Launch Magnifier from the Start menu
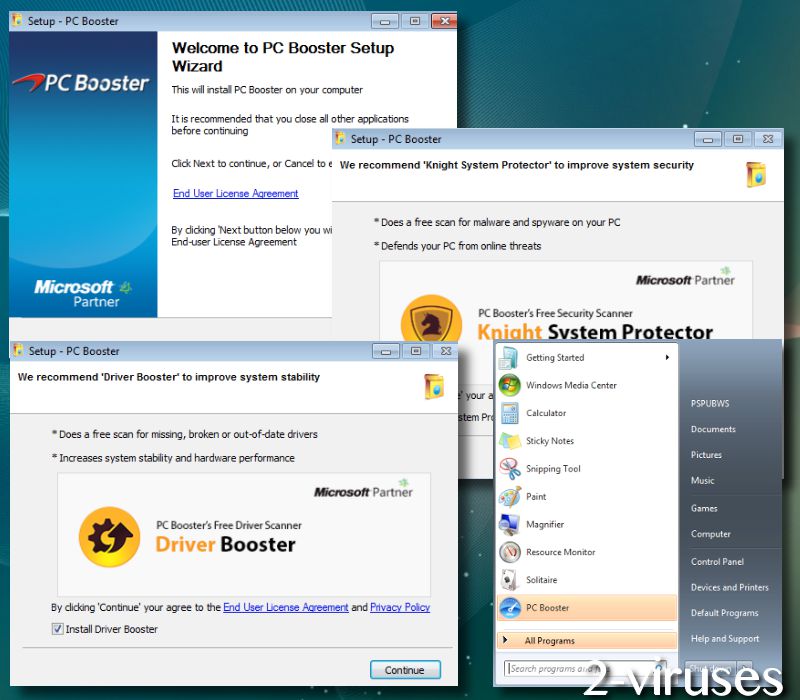Viewport: 800px width, 700px height. coord(586,524)
